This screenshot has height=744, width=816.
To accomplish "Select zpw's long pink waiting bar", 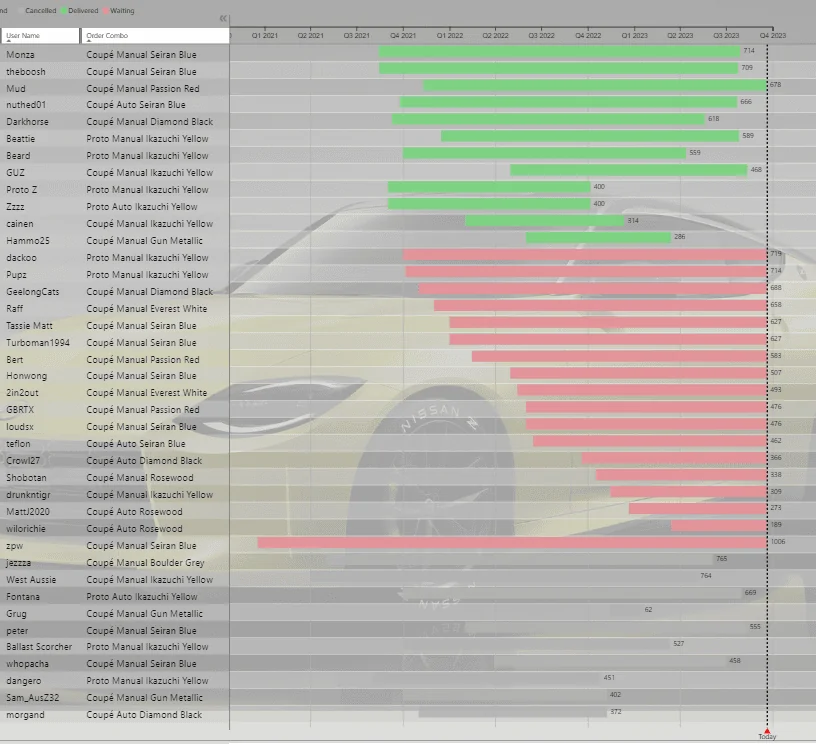I will click(x=512, y=543).
